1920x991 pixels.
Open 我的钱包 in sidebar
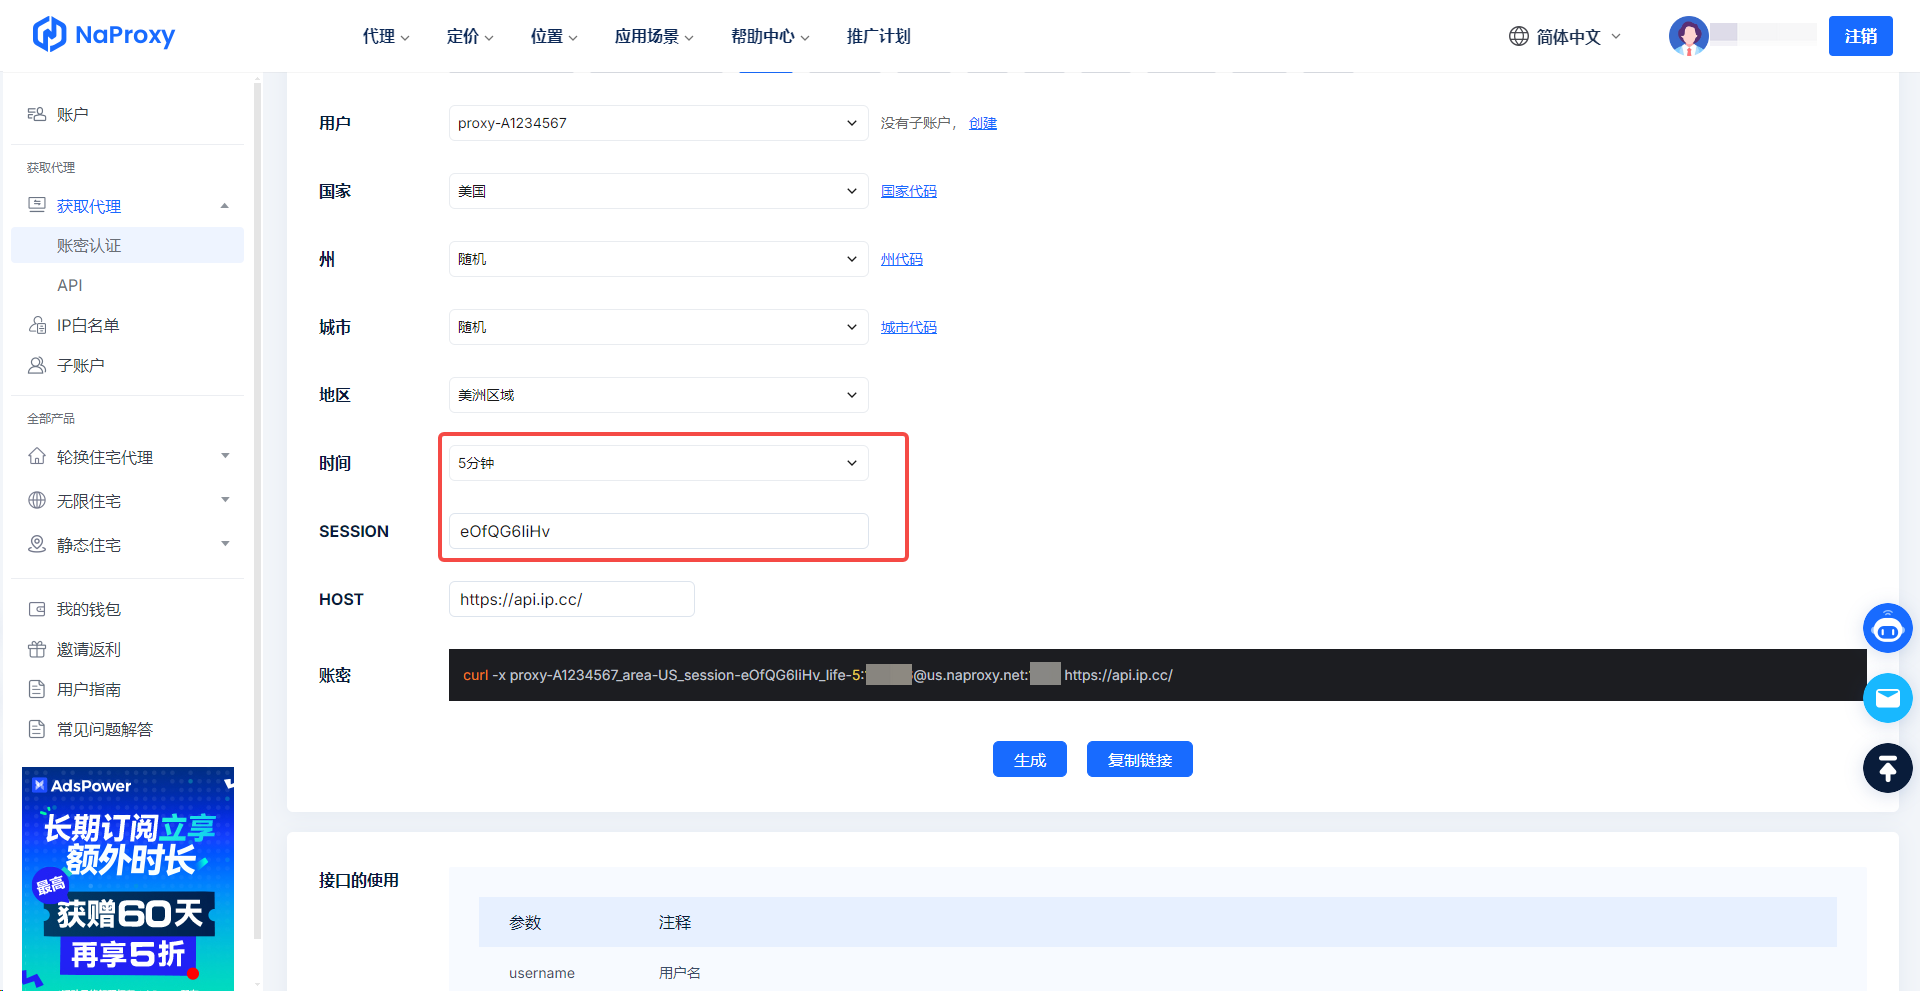click(x=88, y=609)
